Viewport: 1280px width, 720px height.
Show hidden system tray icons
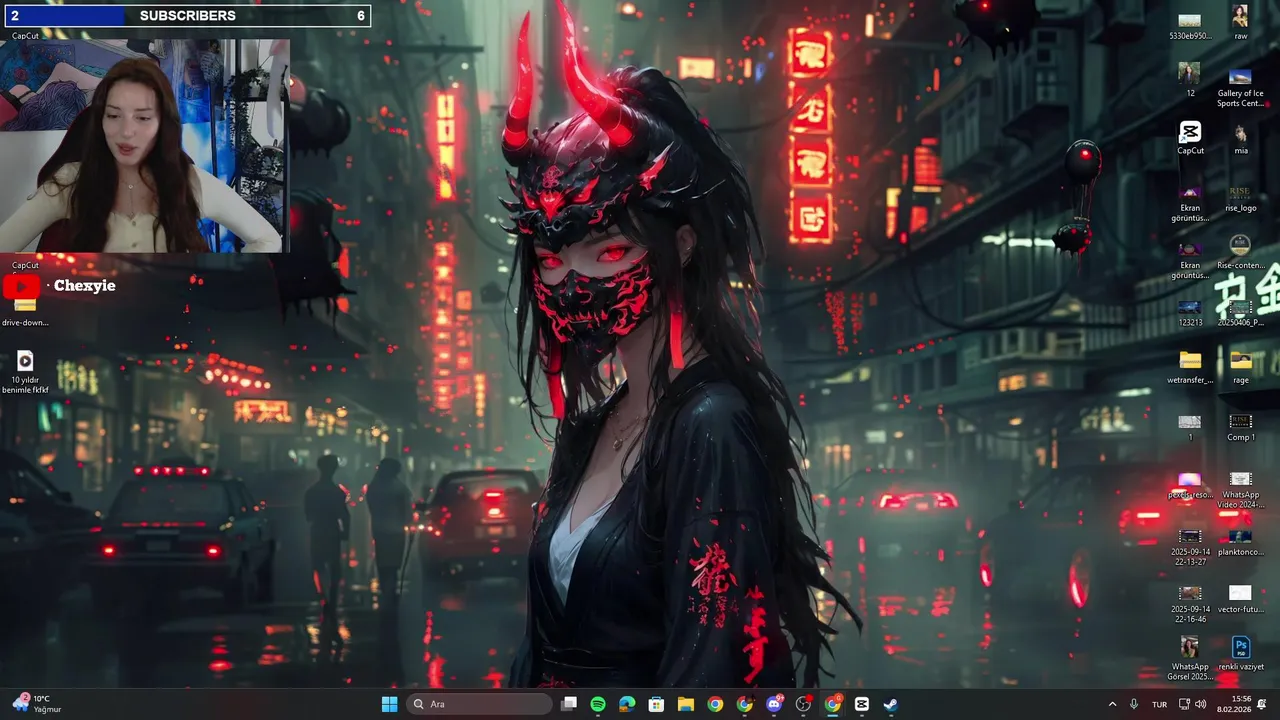coord(1112,704)
